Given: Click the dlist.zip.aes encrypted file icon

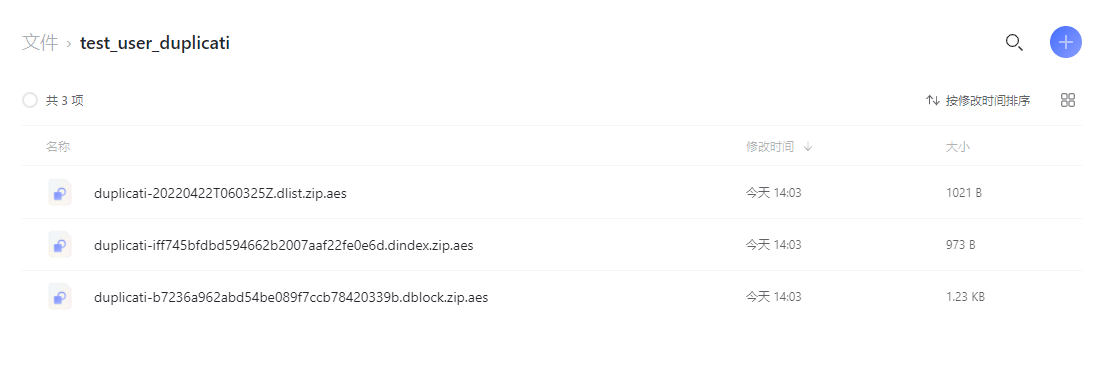Looking at the screenshot, I should pyautogui.click(x=59, y=192).
